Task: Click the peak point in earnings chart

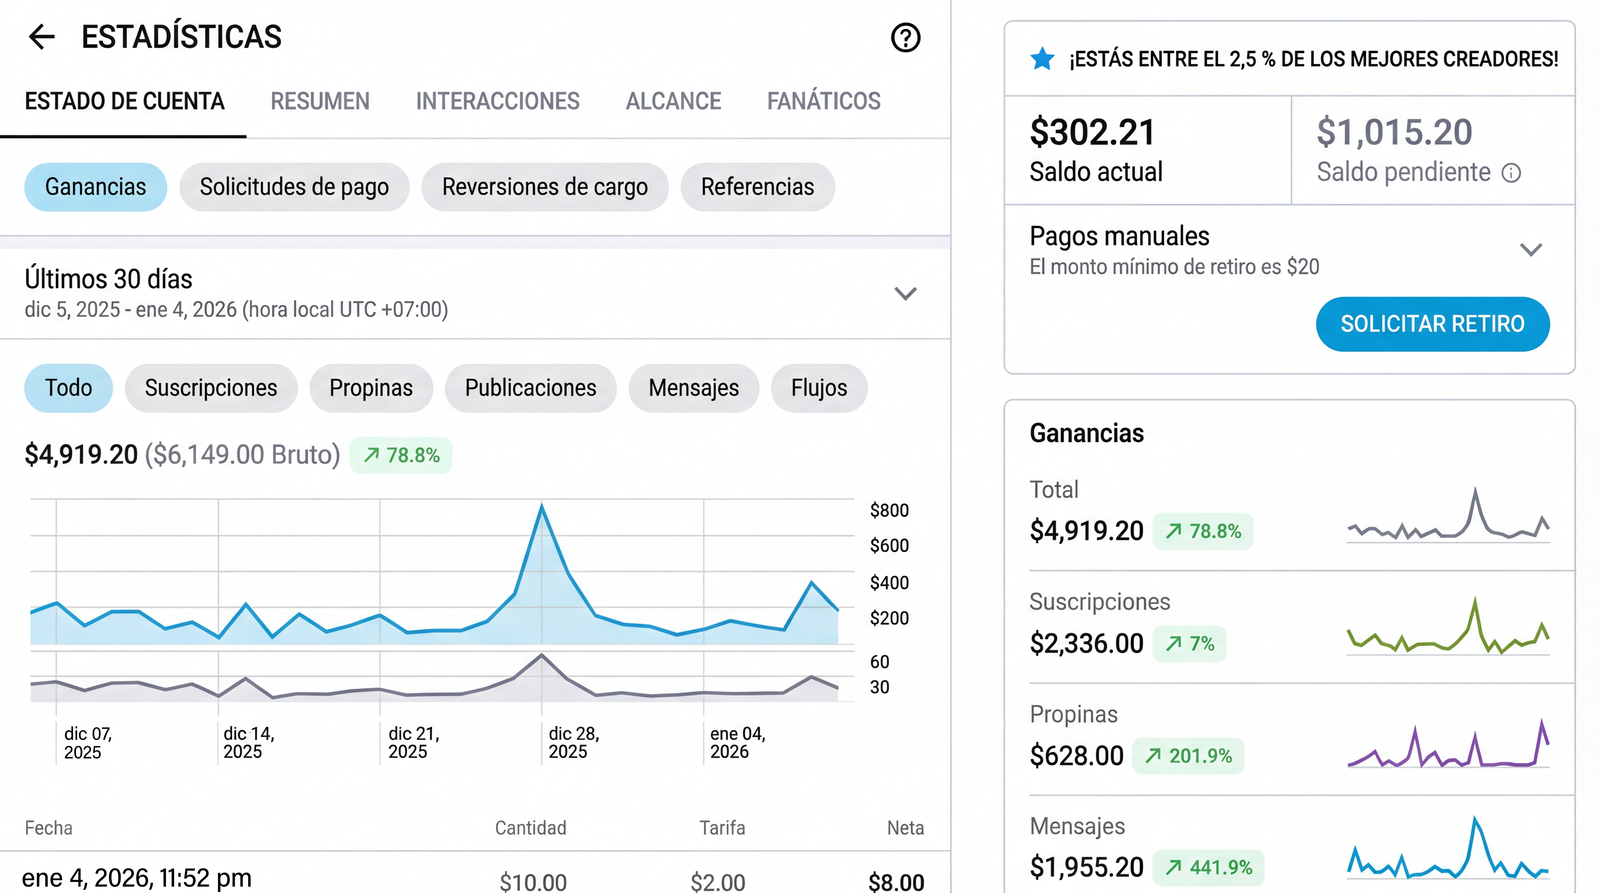Action: tap(542, 507)
